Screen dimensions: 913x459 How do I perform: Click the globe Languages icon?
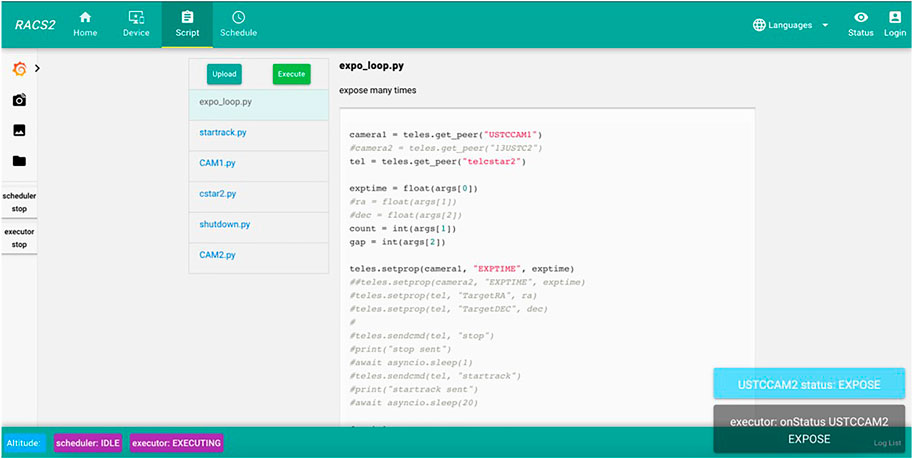(760, 25)
